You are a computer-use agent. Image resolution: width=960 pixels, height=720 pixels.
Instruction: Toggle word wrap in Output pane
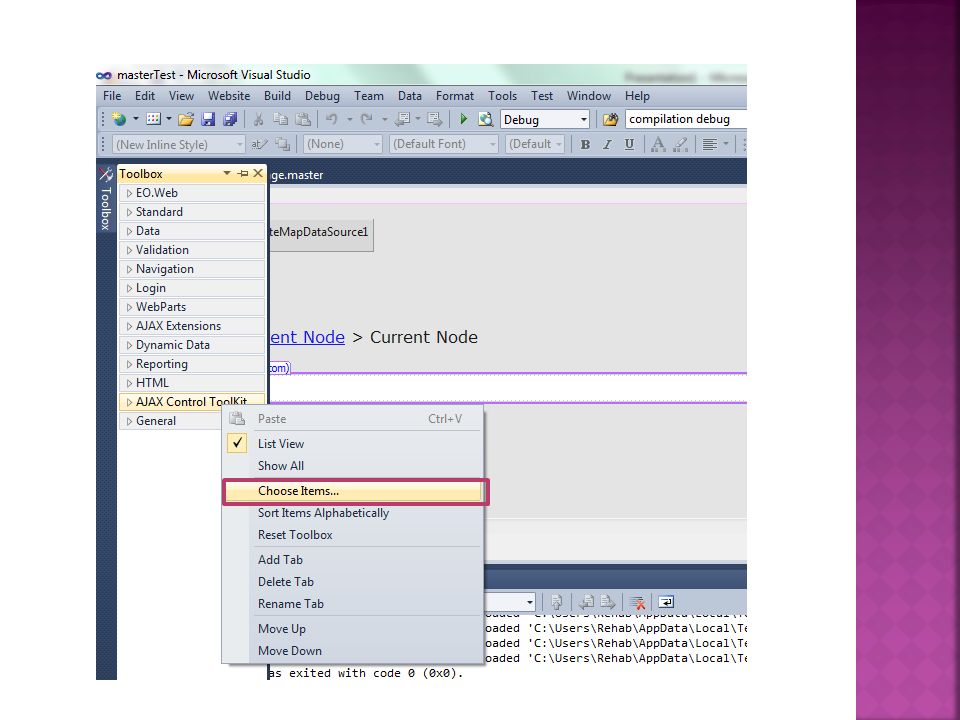[666, 602]
